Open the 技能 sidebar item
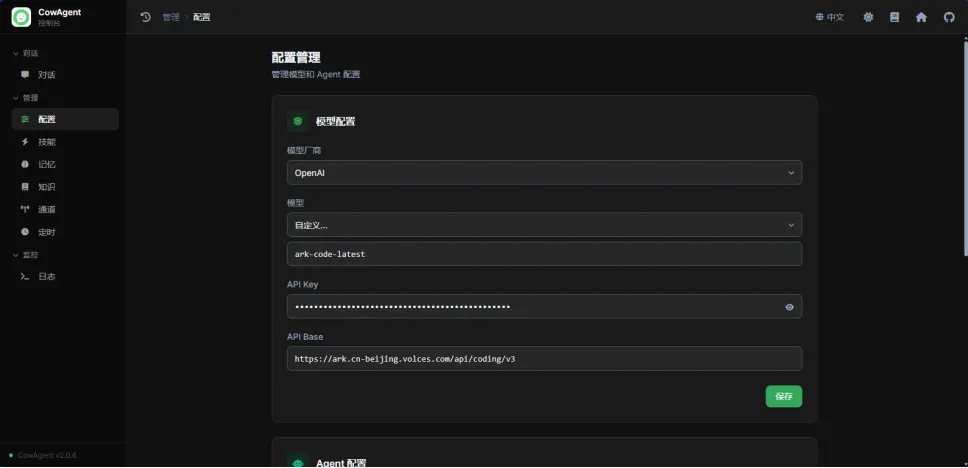This screenshot has height=468, width=968. coord(65,142)
